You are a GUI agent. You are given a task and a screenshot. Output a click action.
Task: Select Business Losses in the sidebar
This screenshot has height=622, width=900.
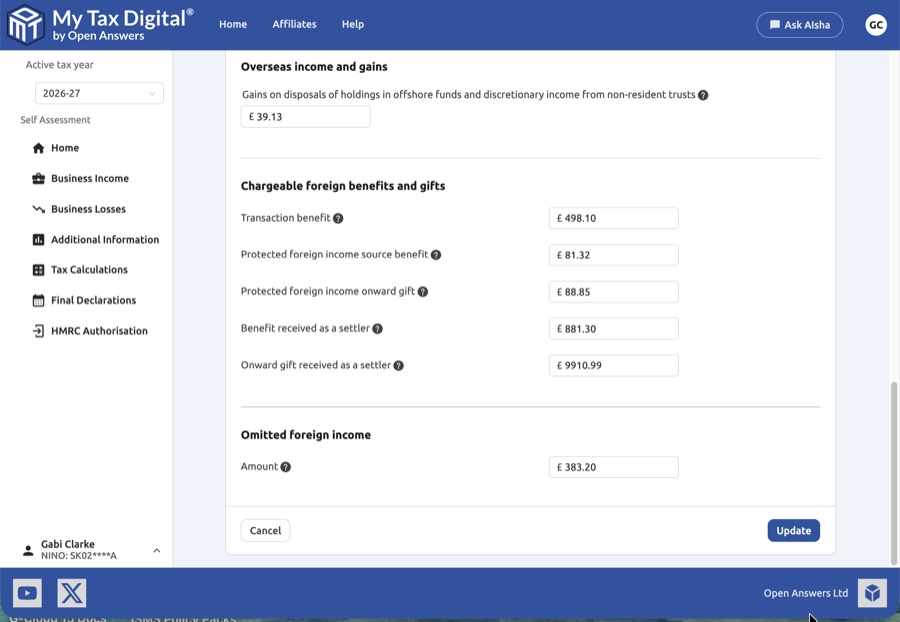click(88, 210)
